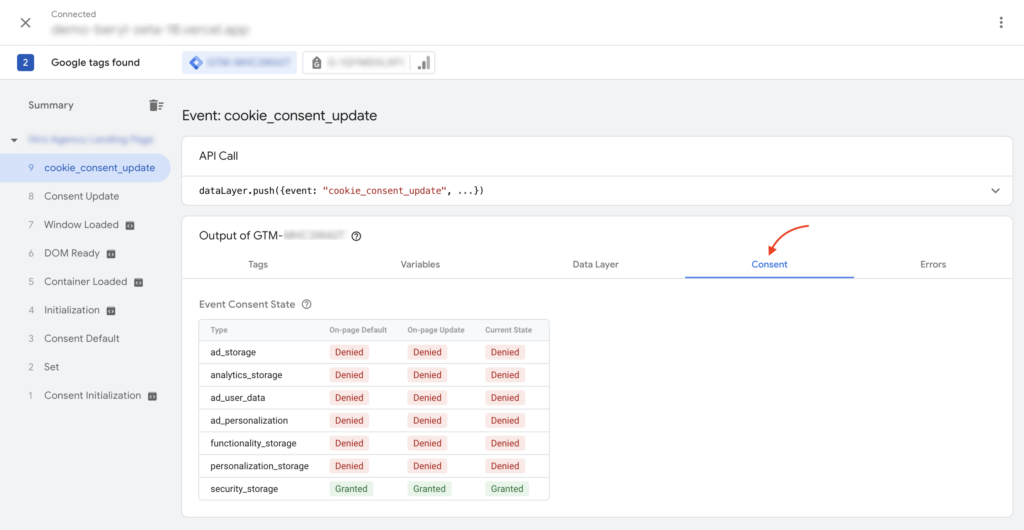Screen dimensions: 1024x530
Task: Show the Data Layer tab
Action: click(595, 265)
